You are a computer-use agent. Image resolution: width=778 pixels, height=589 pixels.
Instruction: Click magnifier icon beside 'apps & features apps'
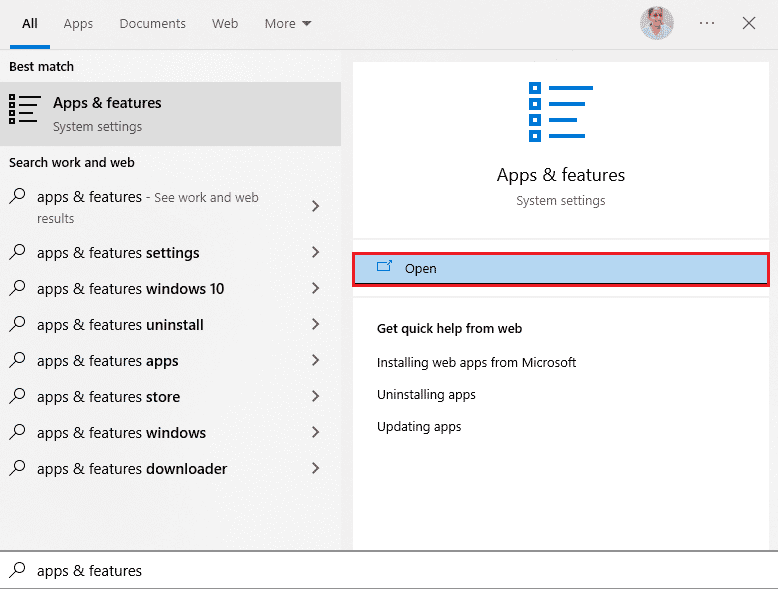coord(17,360)
